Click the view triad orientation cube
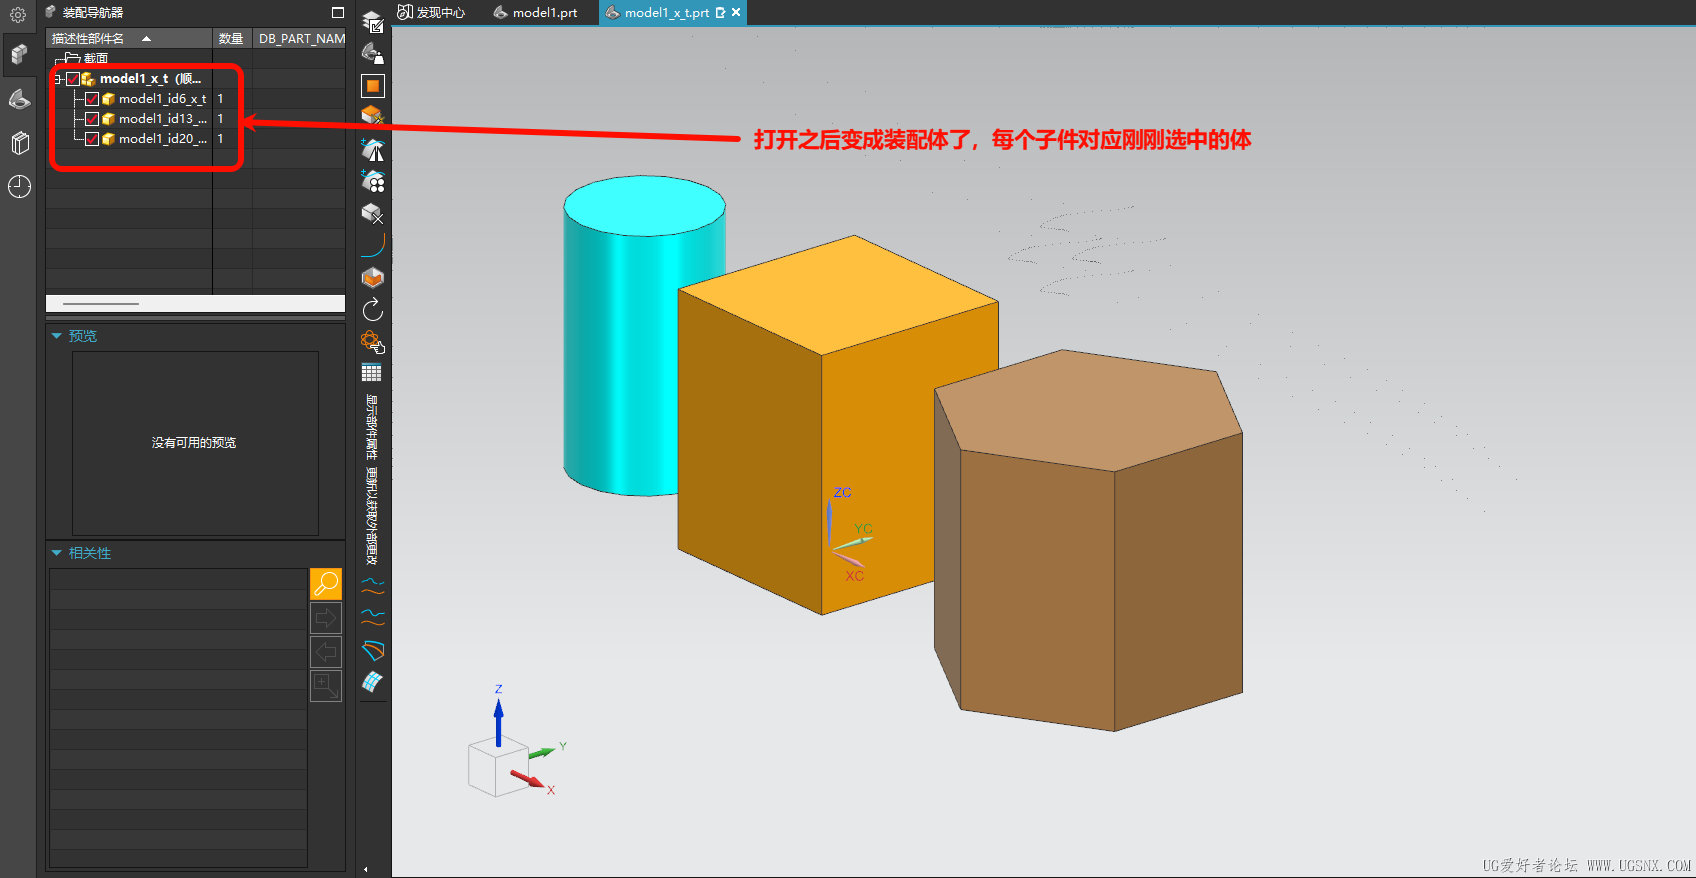Image resolution: width=1696 pixels, height=878 pixels. 498,767
